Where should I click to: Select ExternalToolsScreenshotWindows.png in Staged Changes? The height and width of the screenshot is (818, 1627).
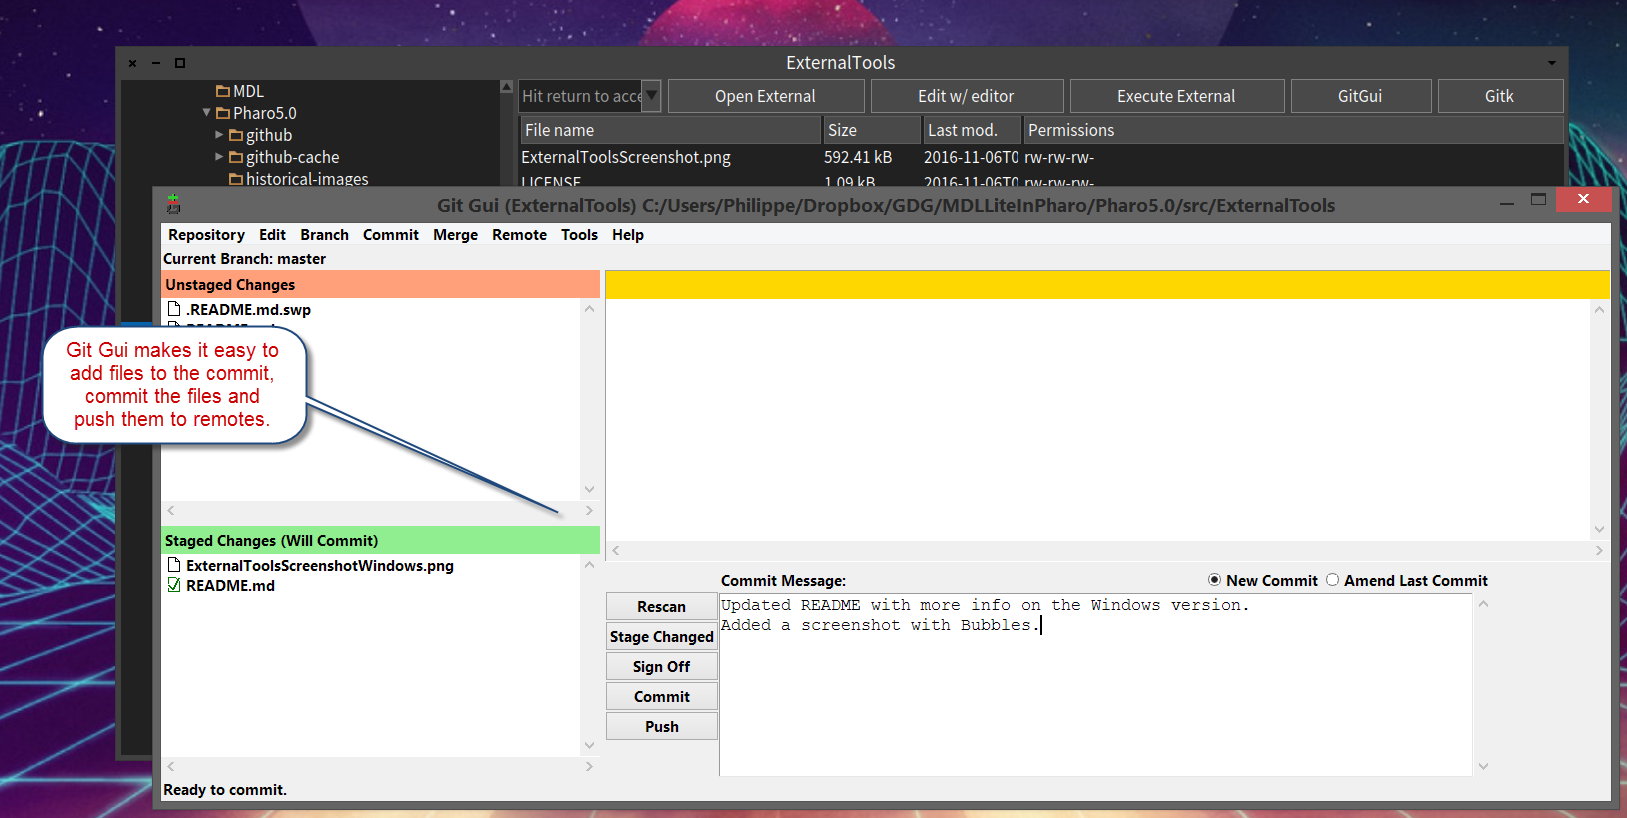(320, 566)
